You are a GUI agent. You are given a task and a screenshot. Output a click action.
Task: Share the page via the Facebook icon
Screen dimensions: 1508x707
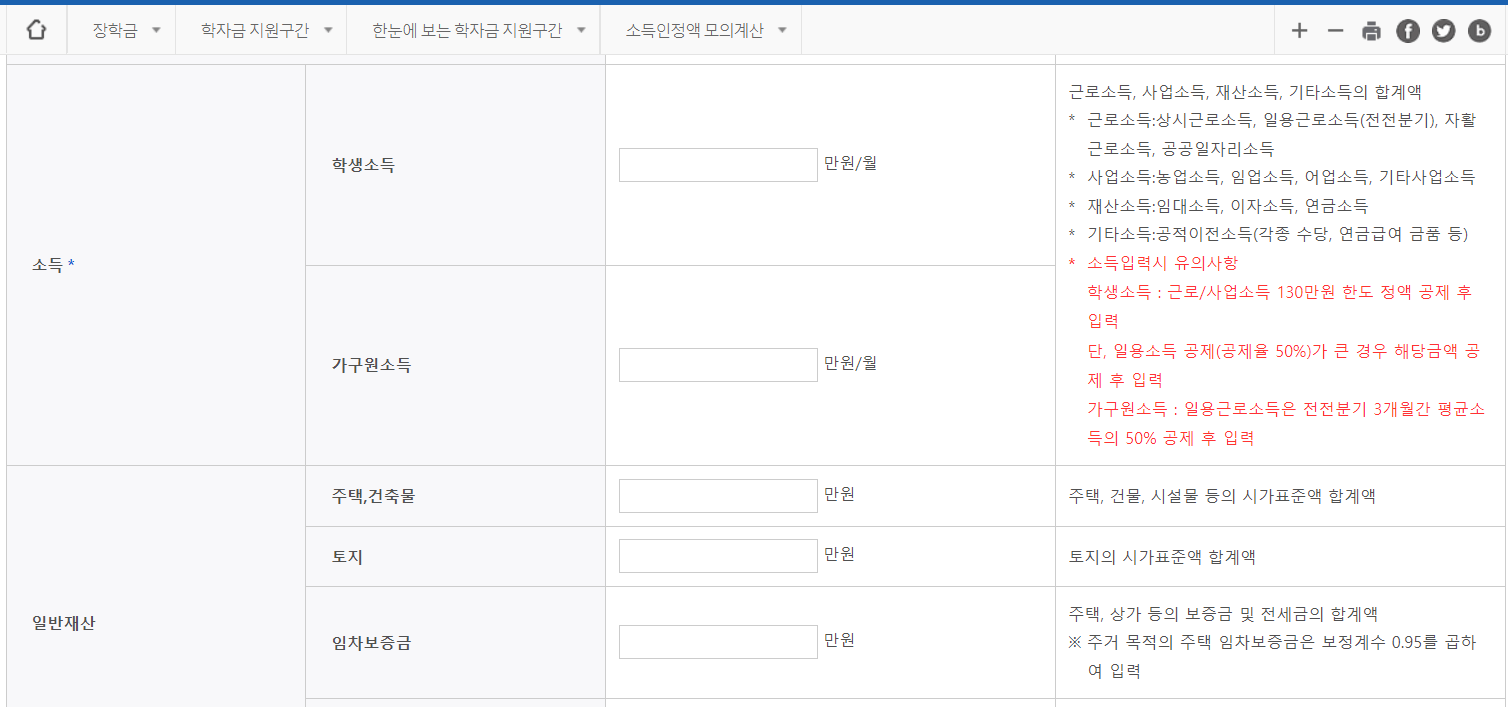pyautogui.click(x=1407, y=30)
